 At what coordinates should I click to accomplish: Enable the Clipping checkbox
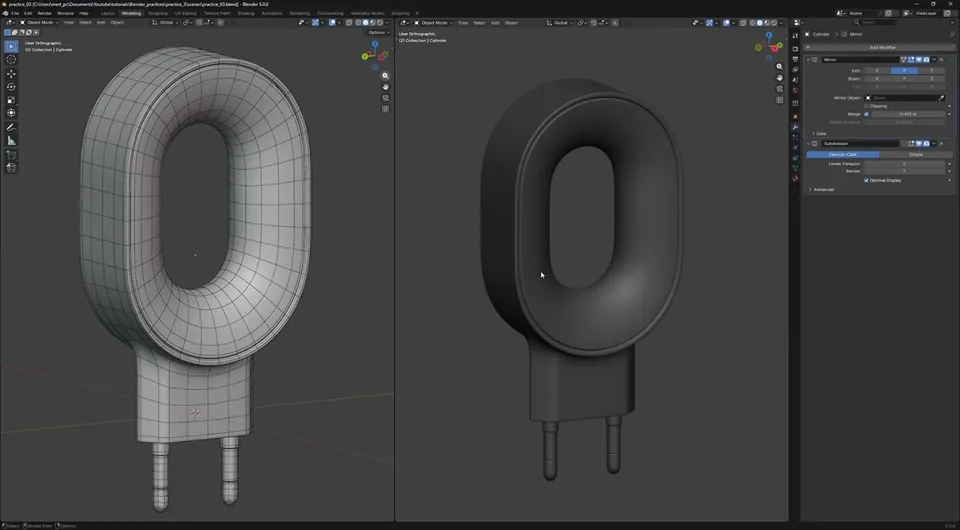tap(866, 106)
